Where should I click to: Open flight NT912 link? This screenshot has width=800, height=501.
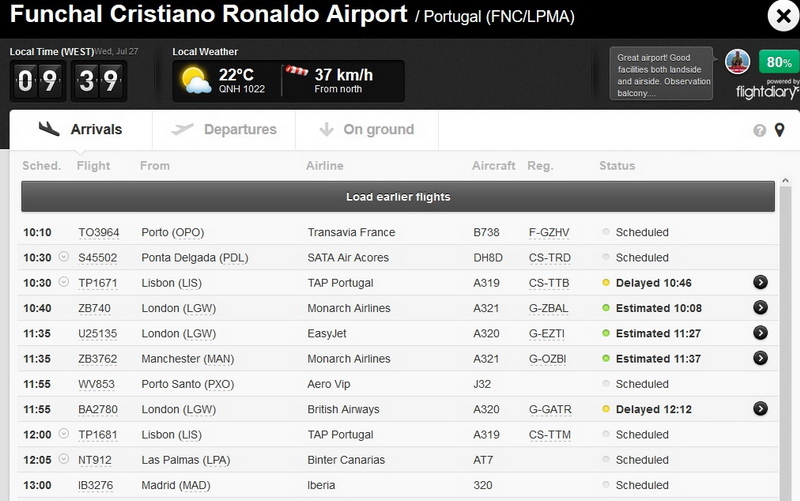(x=94, y=460)
